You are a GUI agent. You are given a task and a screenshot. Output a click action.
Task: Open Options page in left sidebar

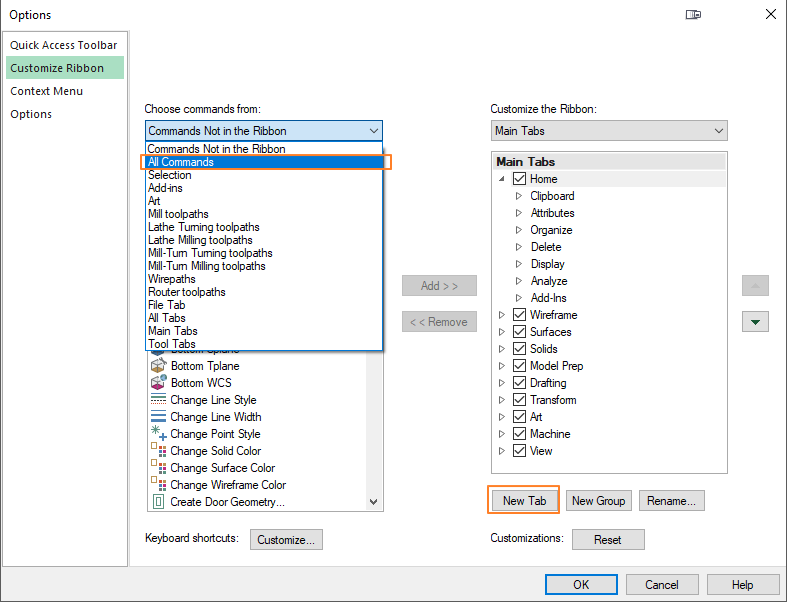pyautogui.click(x=65, y=114)
